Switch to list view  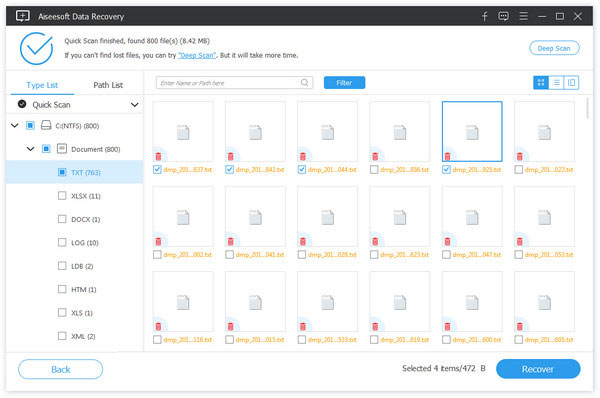(x=556, y=83)
